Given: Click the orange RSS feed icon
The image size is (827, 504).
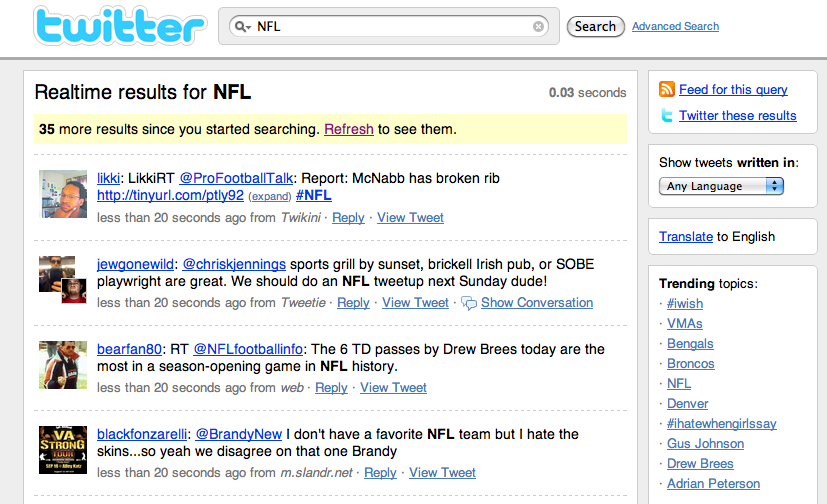Looking at the screenshot, I should 667,90.
